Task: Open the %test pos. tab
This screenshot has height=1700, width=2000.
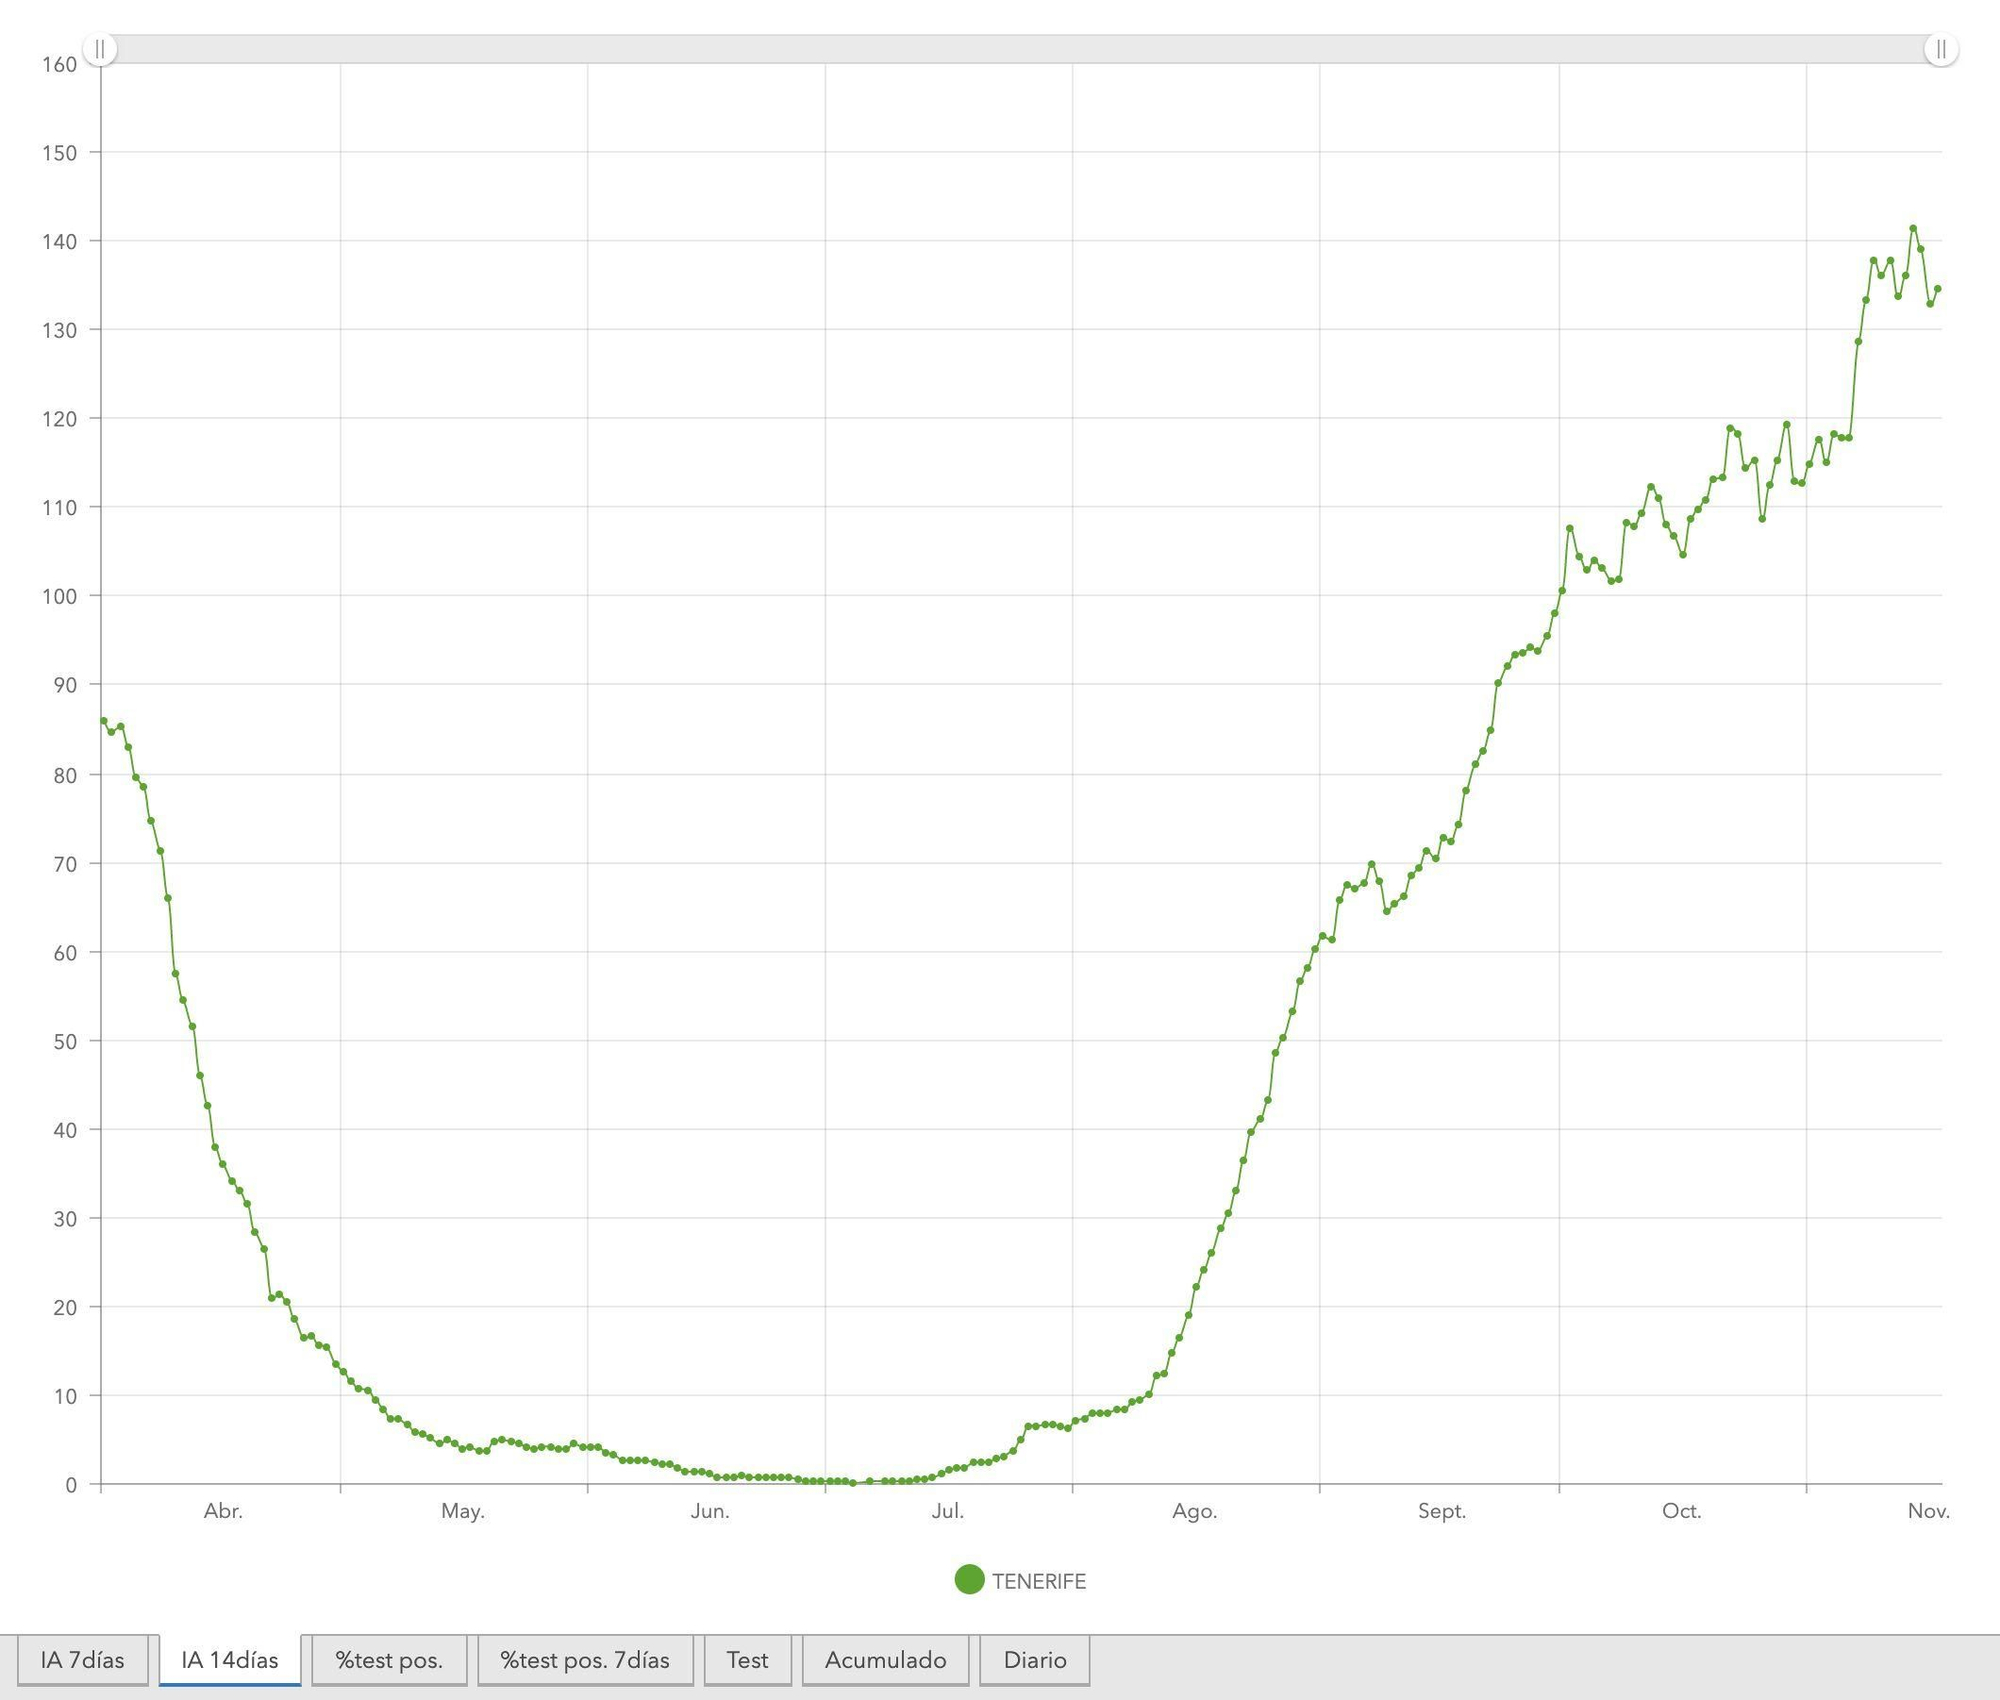Action: (x=389, y=1660)
